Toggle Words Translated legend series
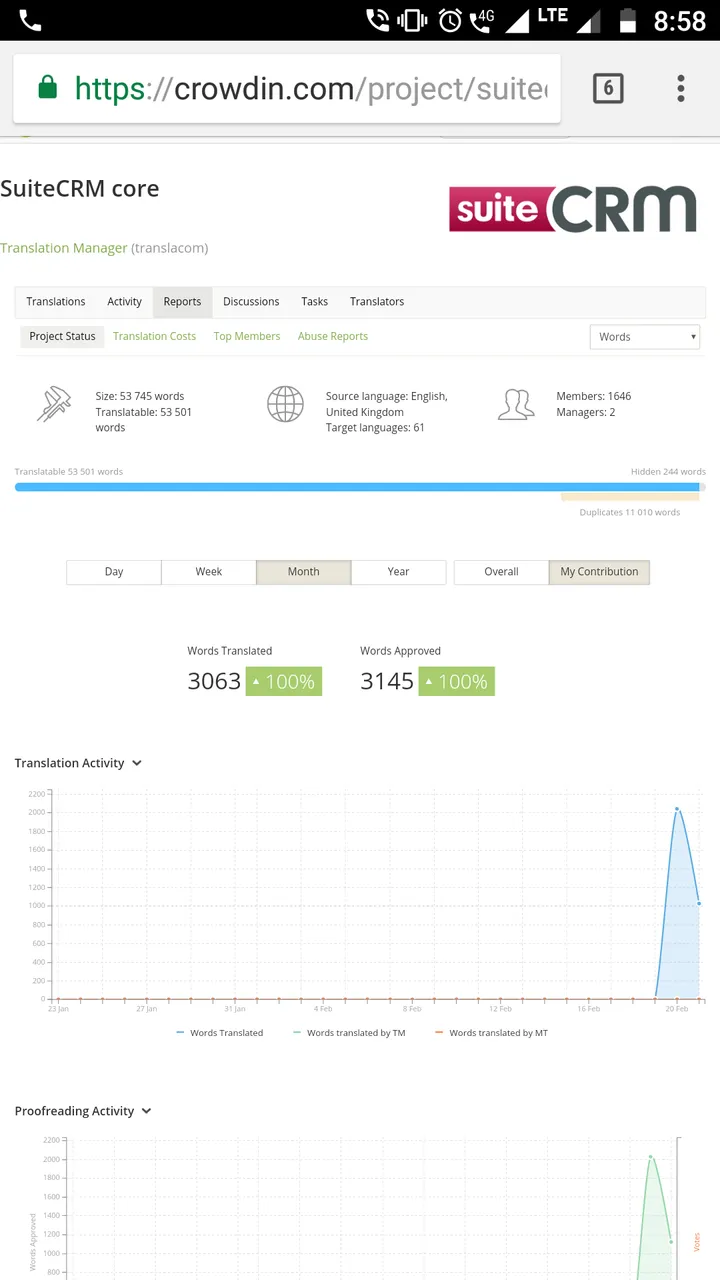The width and height of the screenshot is (720, 1280). click(x=220, y=1033)
